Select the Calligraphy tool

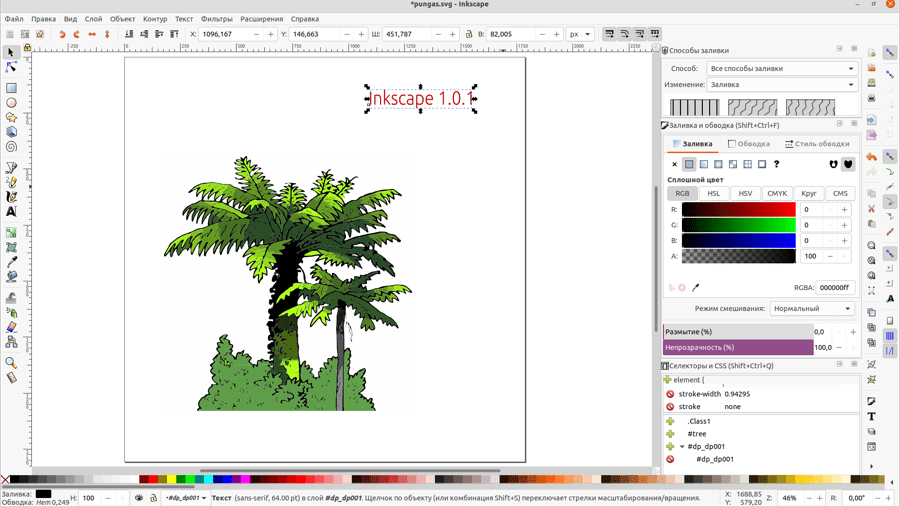click(x=11, y=197)
